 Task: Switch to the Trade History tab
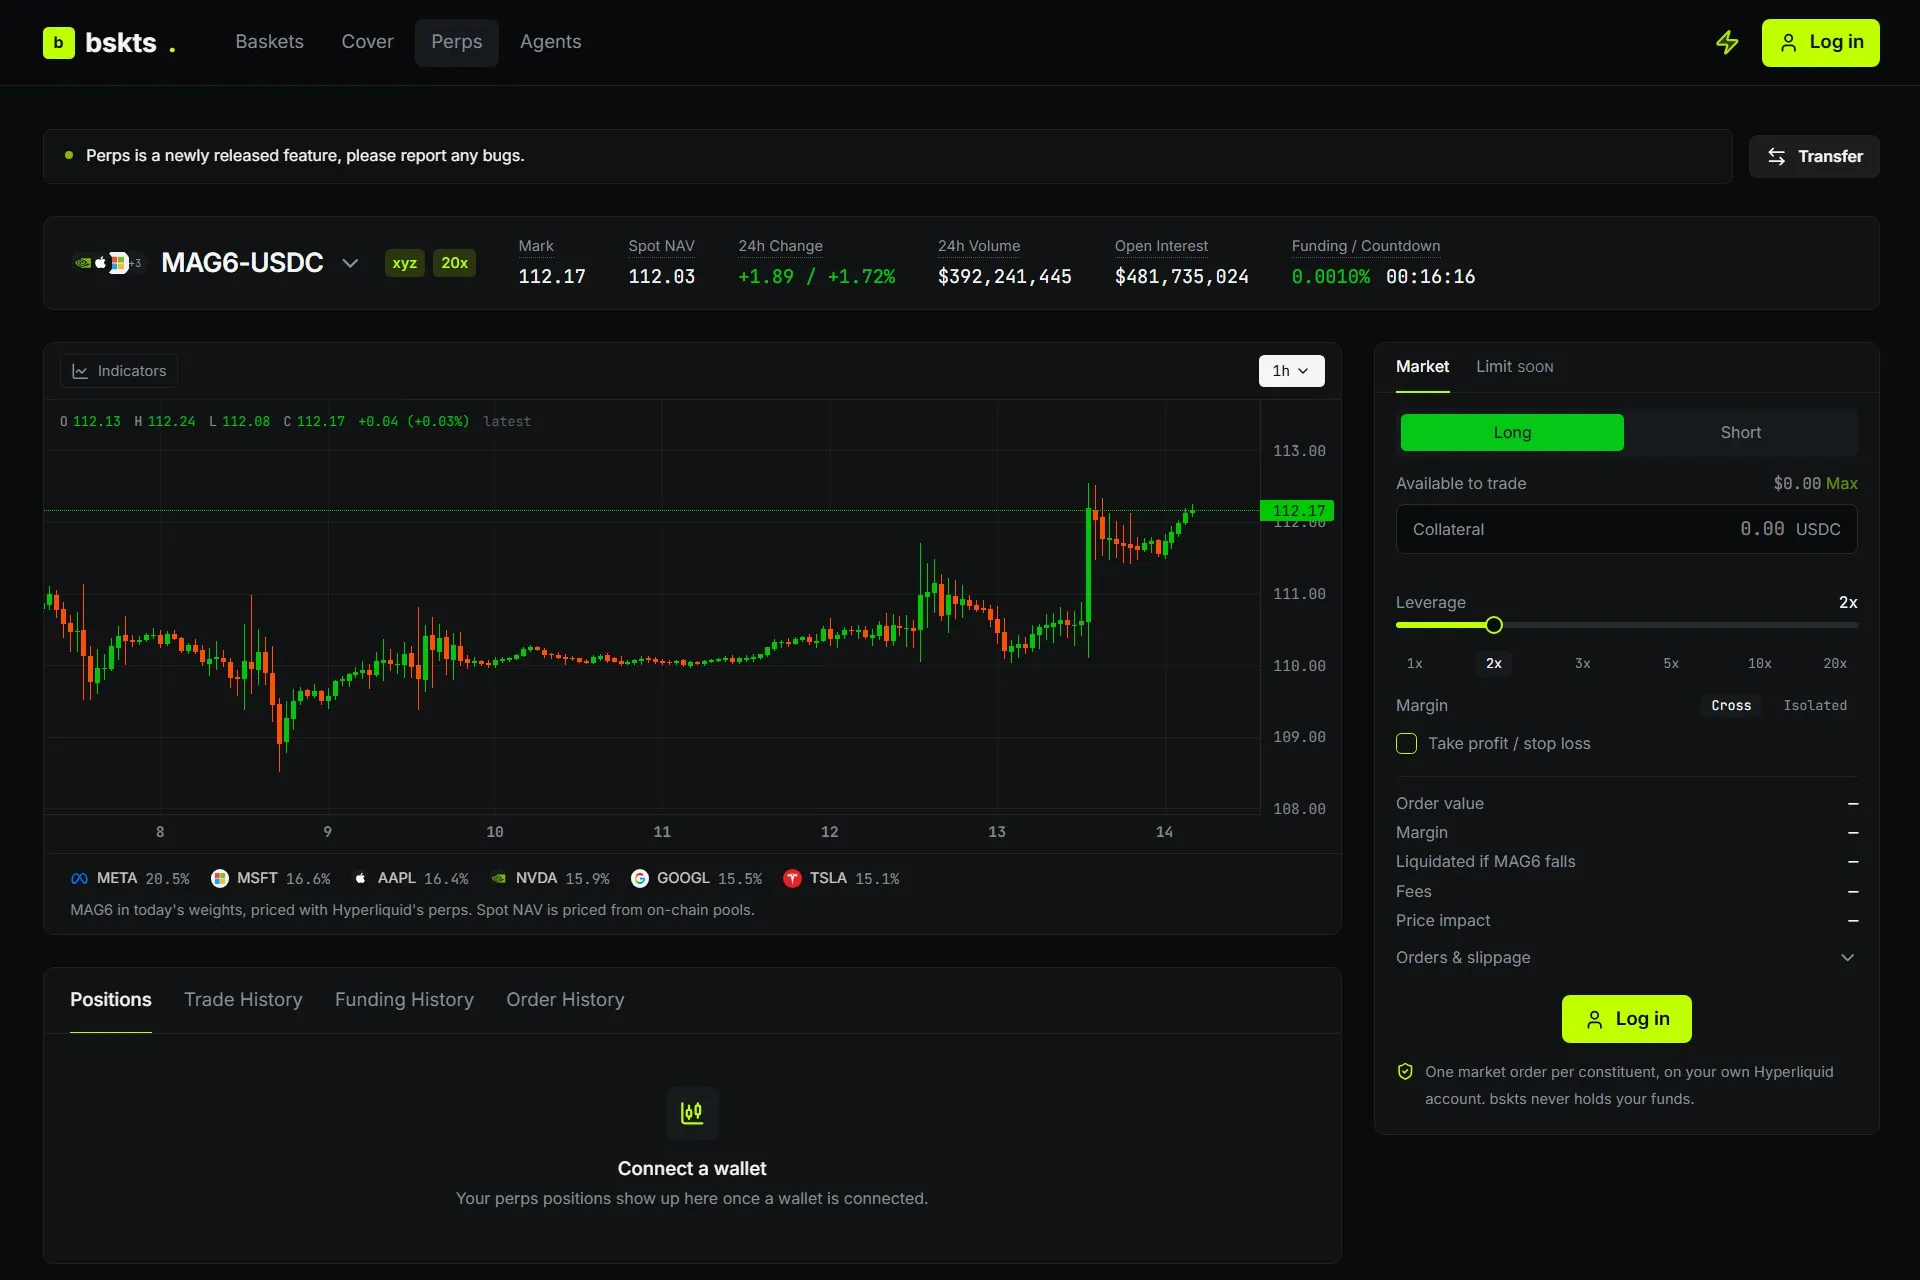point(243,1000)
